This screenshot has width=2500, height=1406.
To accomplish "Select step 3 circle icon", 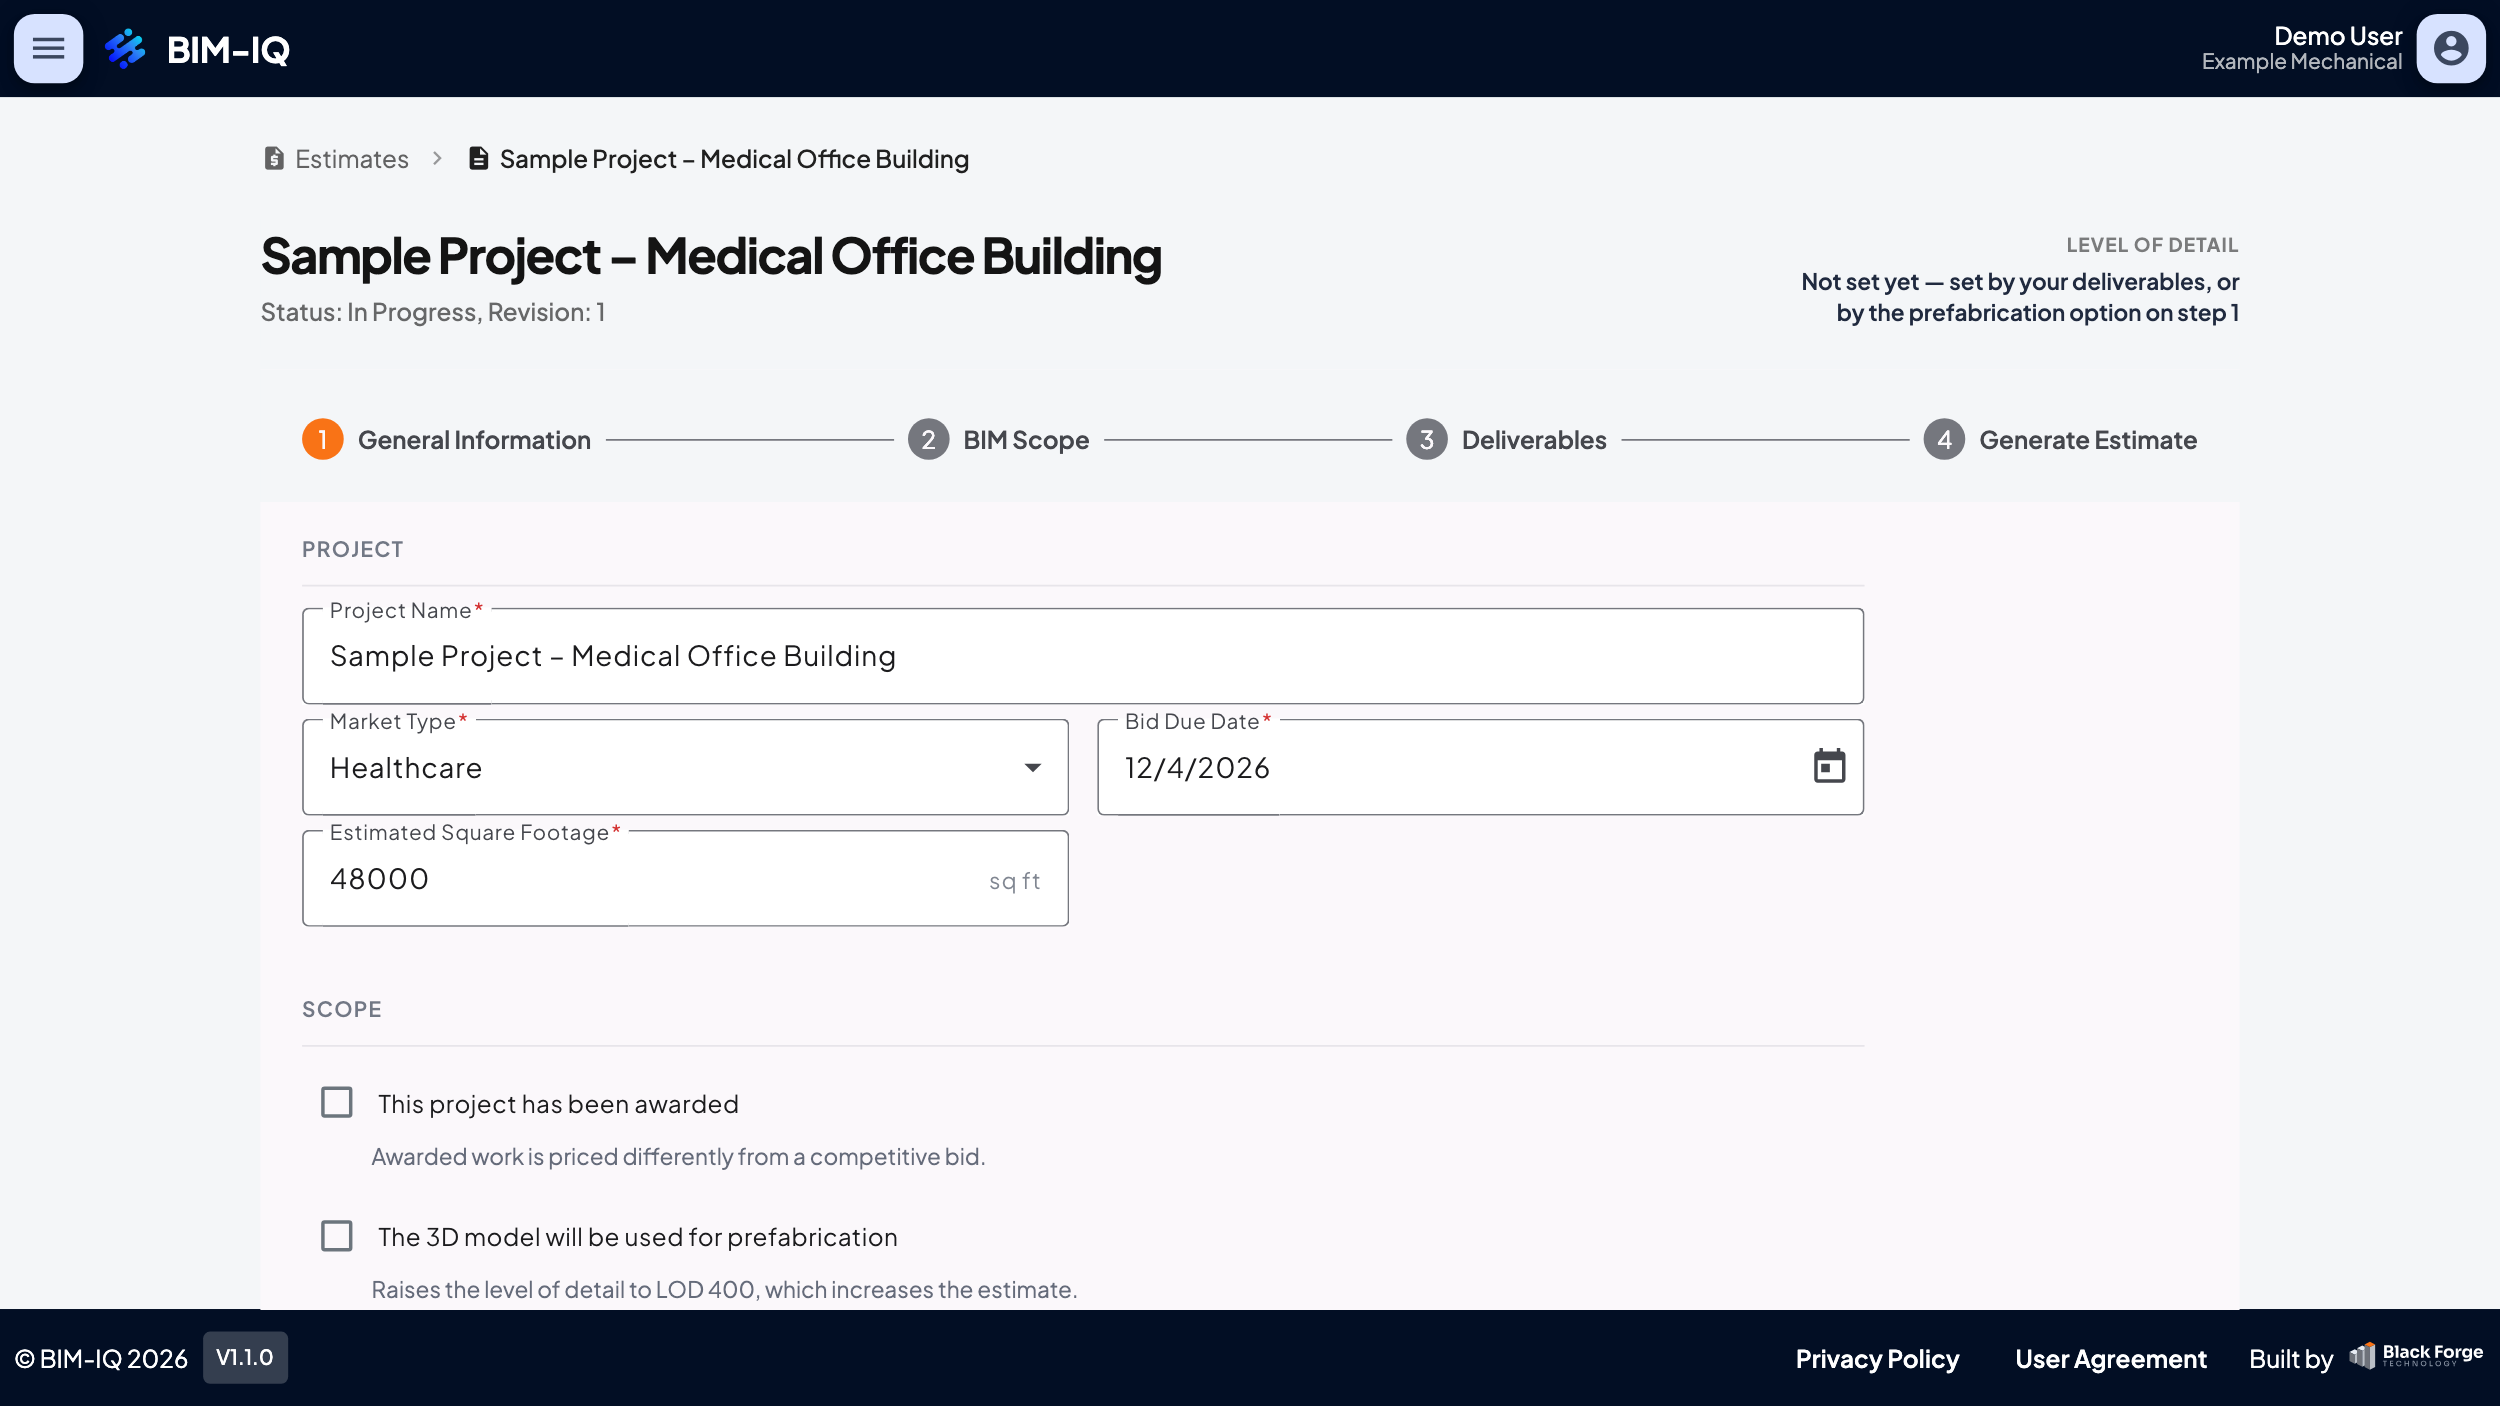I will coord(1427,440).
